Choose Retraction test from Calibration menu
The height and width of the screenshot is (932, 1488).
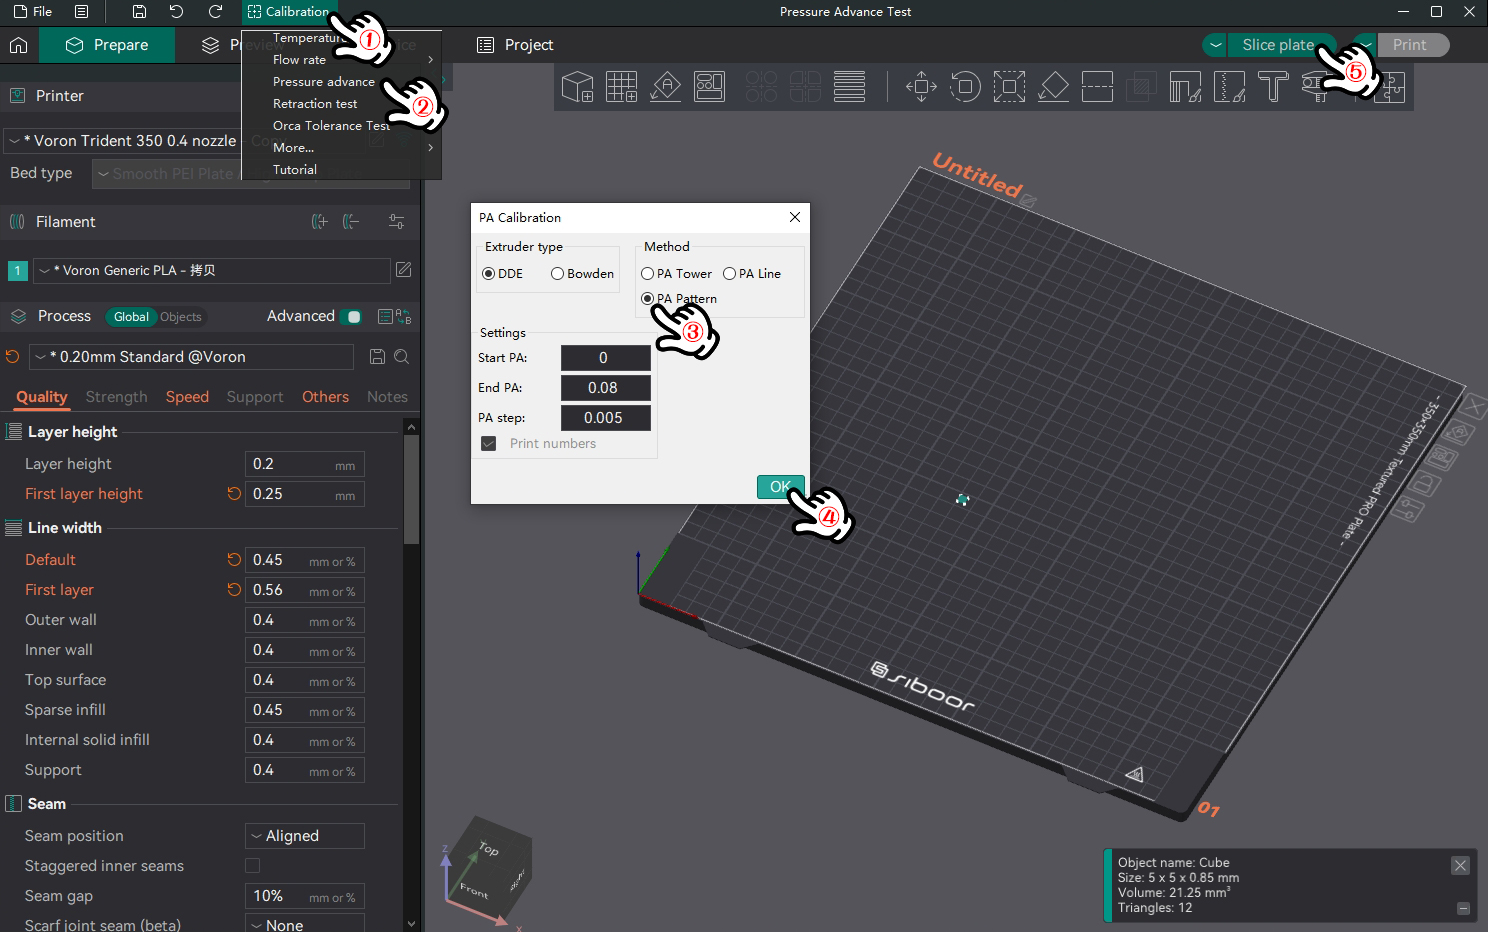(x=315, y=104)
